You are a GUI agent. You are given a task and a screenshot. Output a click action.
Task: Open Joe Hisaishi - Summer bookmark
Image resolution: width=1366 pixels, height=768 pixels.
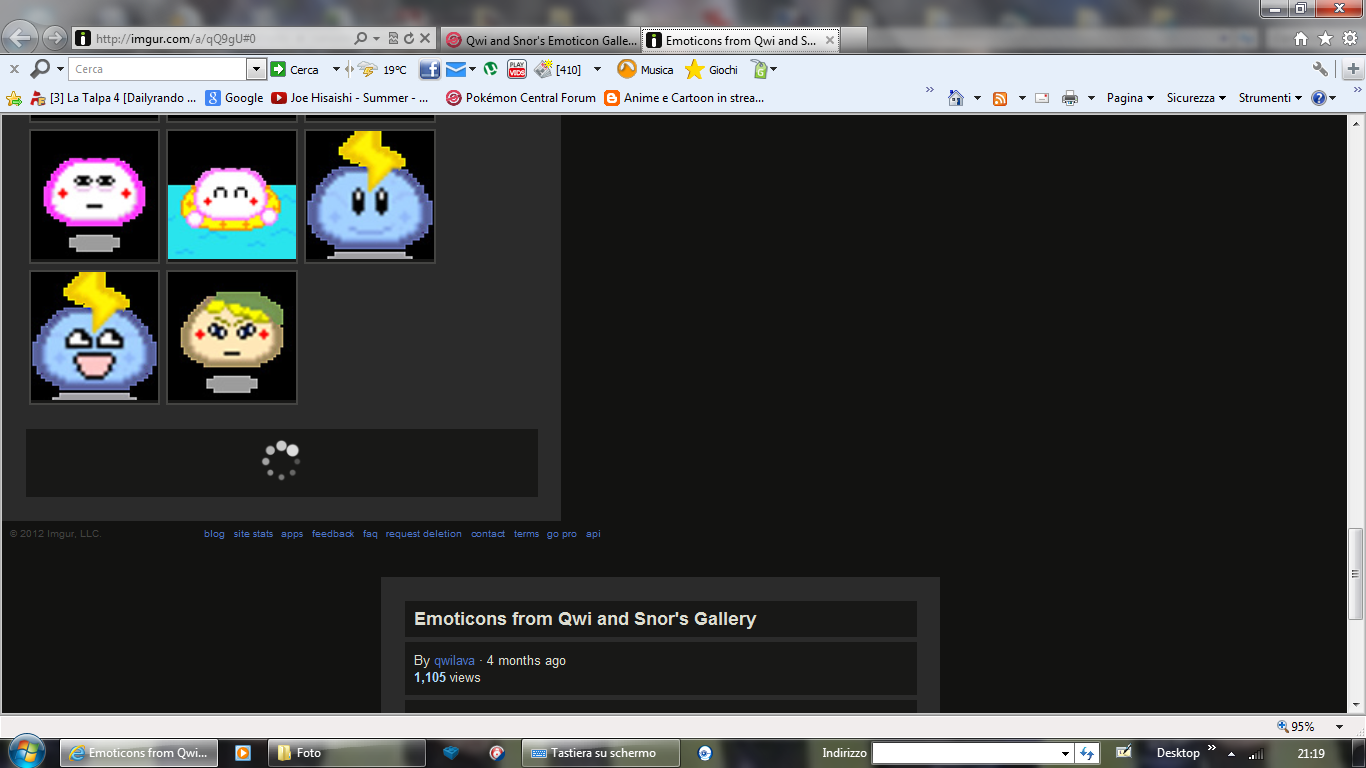click(x=350, y=98)
